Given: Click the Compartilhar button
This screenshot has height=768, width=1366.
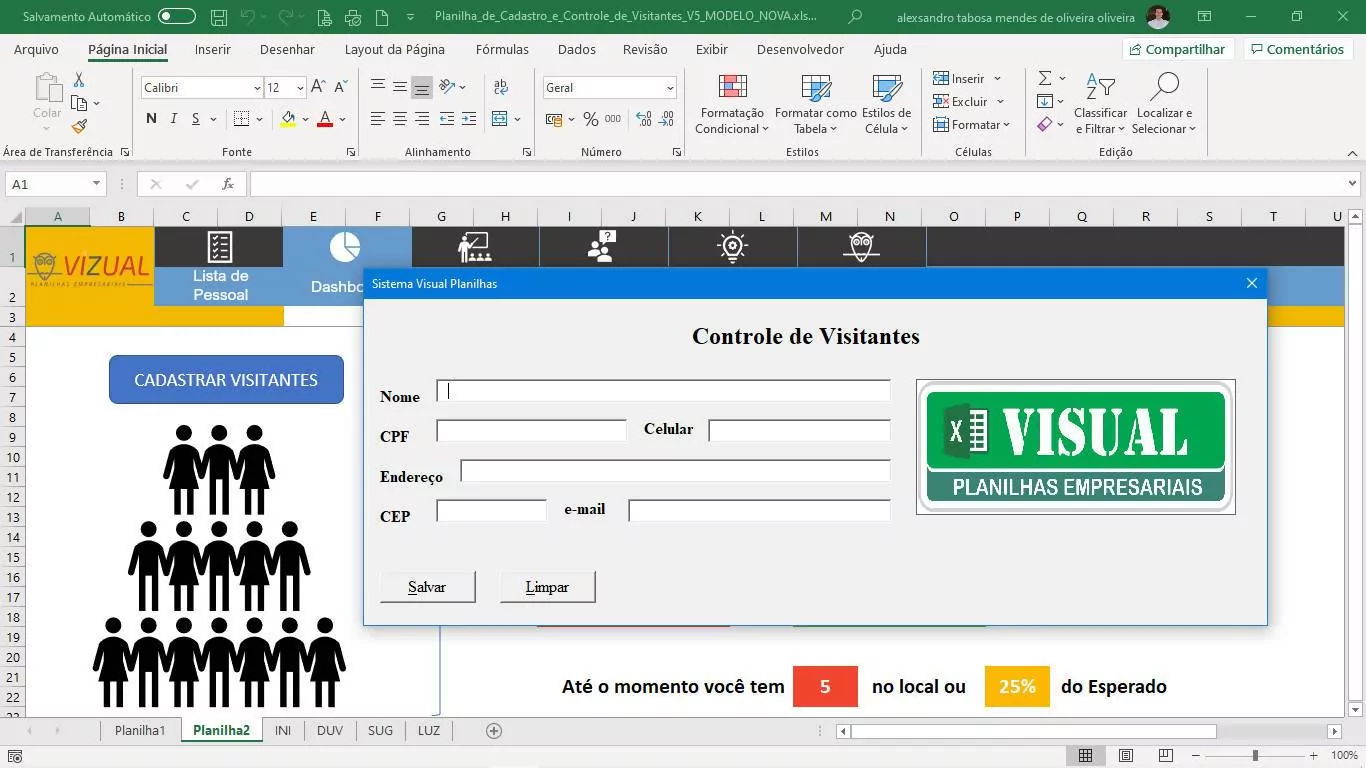Looking at the screenshot, I should [x=1179, y=49].
